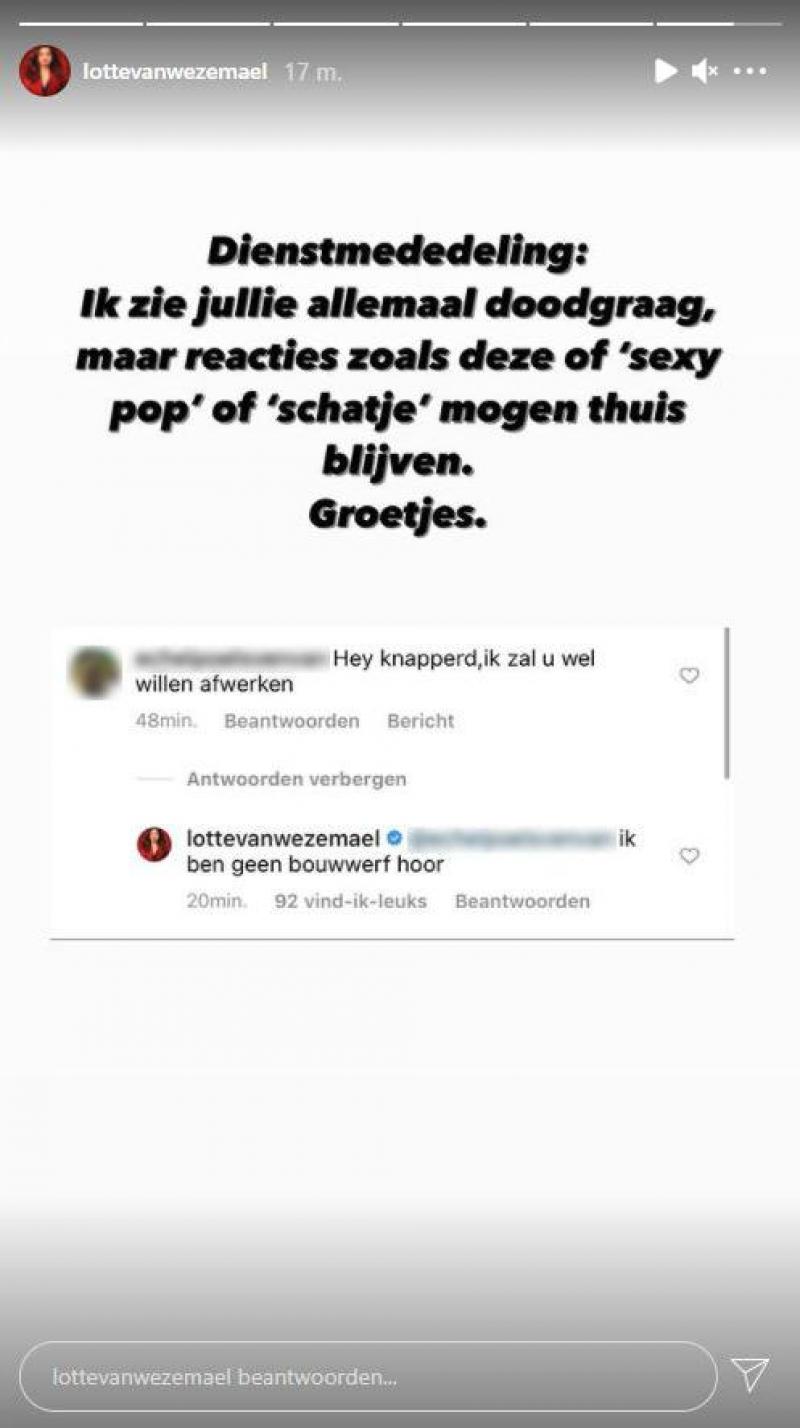Open lottevanwezemael's story profile picture

pyautogui.click(x=44, y=71)
